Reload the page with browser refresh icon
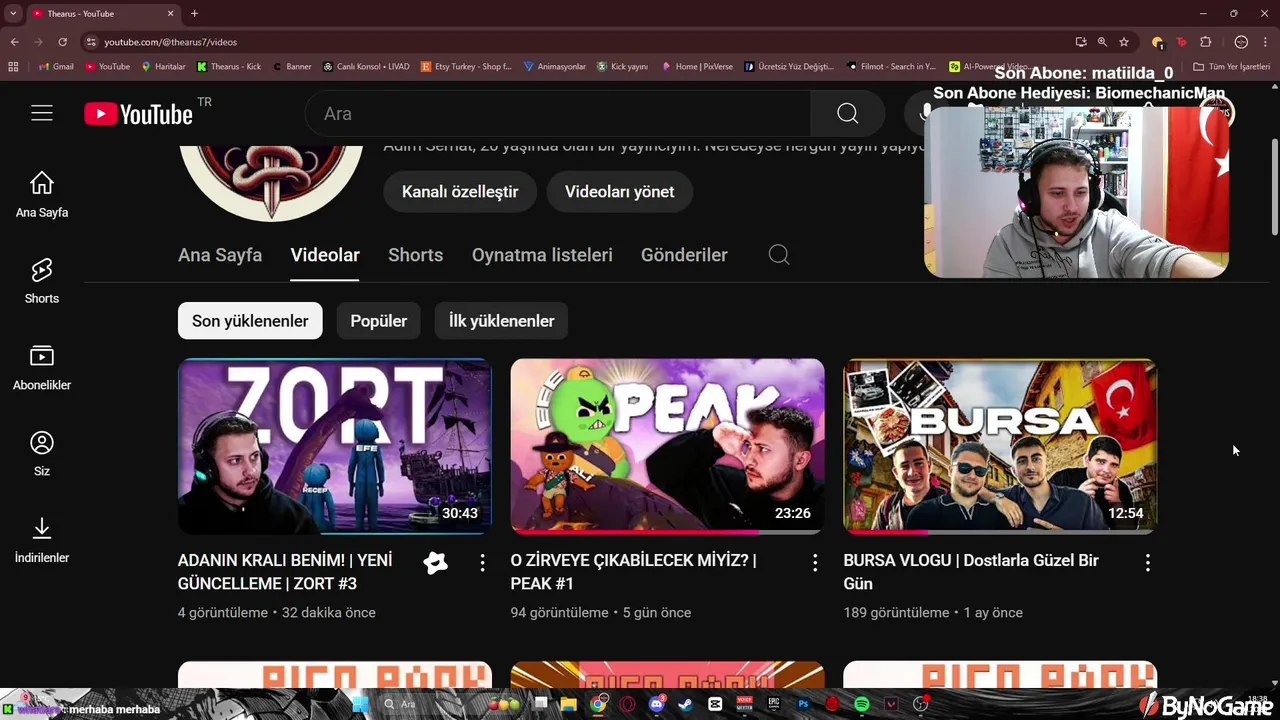The width and height of the screenshot is (1280, 720). (62, 42)
